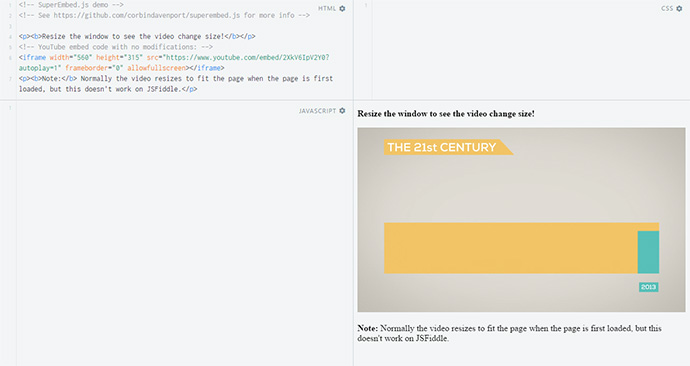This screenshot has height=366, width=690.
Task: Click the JAVASCRIPT panel label
Action: coord(317,111)
